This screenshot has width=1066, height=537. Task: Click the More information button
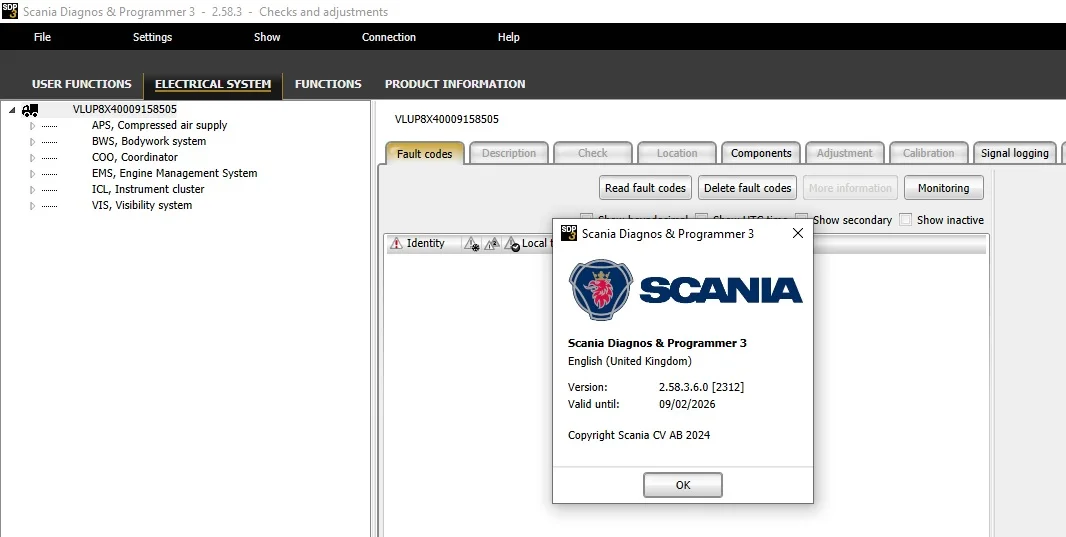pos(850,188)
